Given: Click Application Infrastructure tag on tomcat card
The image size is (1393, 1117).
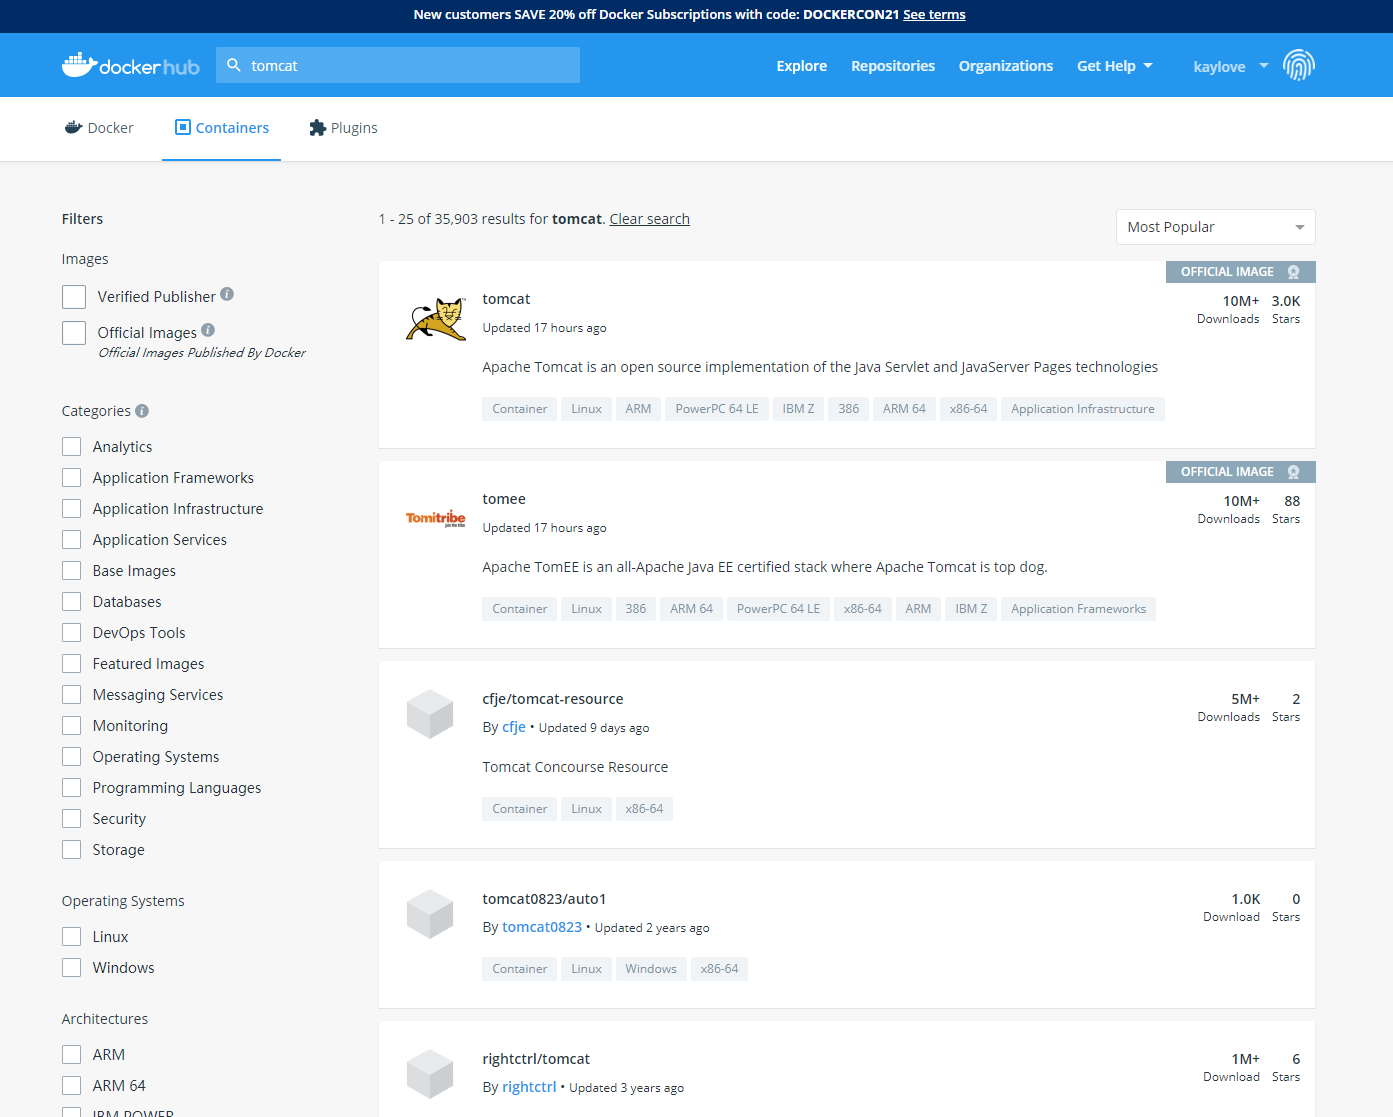Looking at the screenshot, I should click(1083, 409).
